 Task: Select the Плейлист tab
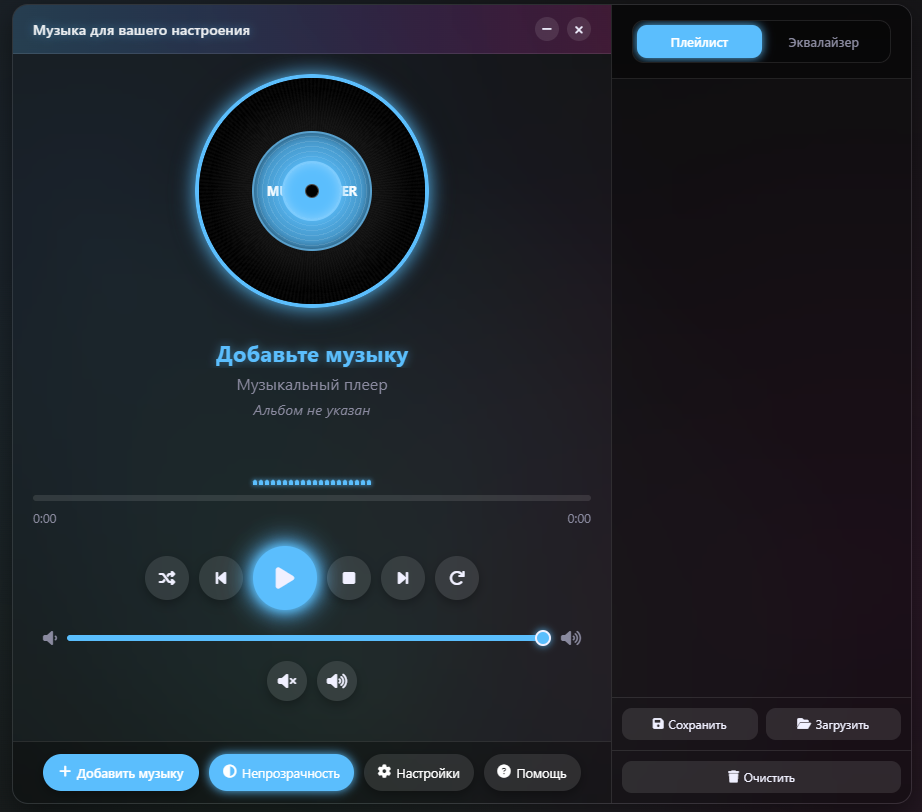(x=699, y=42)
